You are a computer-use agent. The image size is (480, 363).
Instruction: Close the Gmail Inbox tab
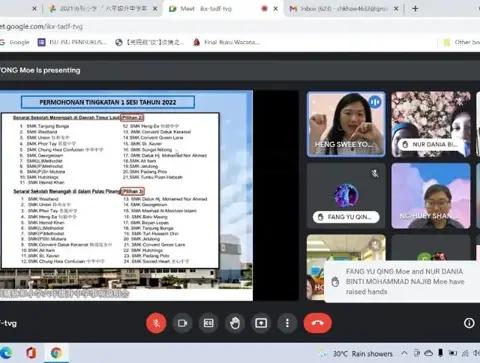(396, 9)
